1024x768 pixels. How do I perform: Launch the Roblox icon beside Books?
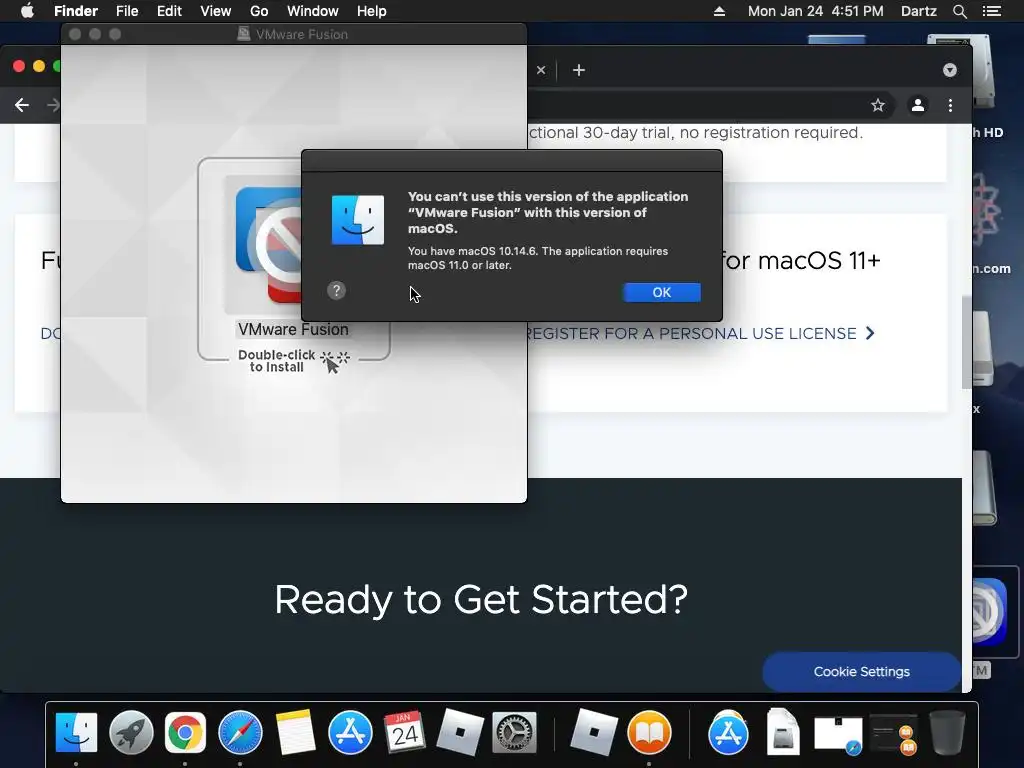tap(594, 732)
